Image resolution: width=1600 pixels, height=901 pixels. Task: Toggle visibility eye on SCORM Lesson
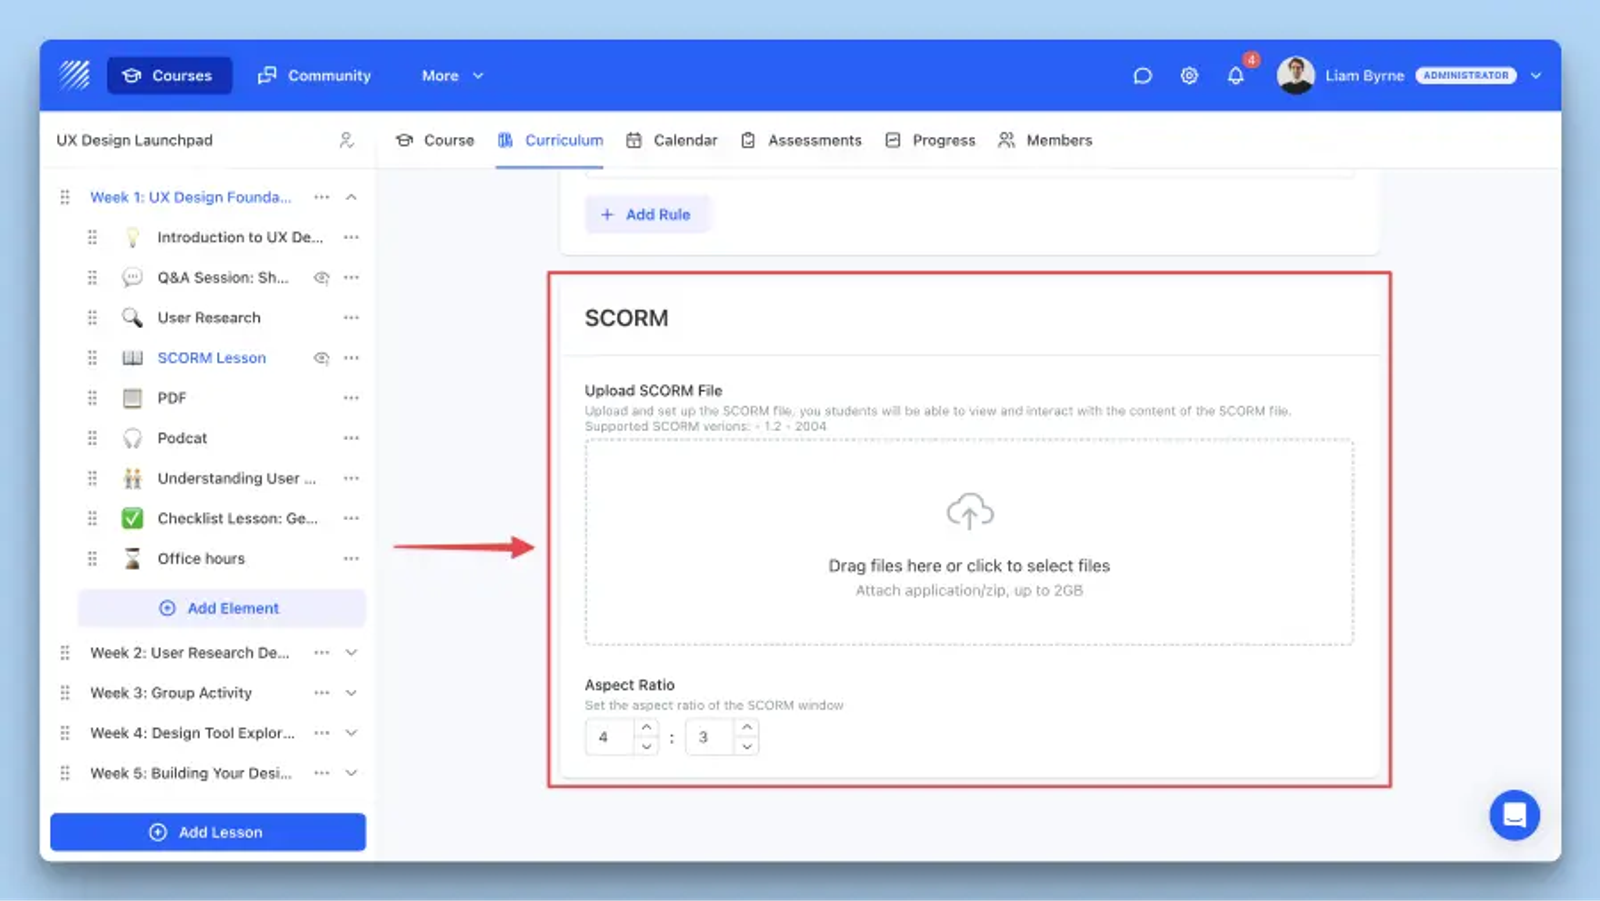click(321, 358)
